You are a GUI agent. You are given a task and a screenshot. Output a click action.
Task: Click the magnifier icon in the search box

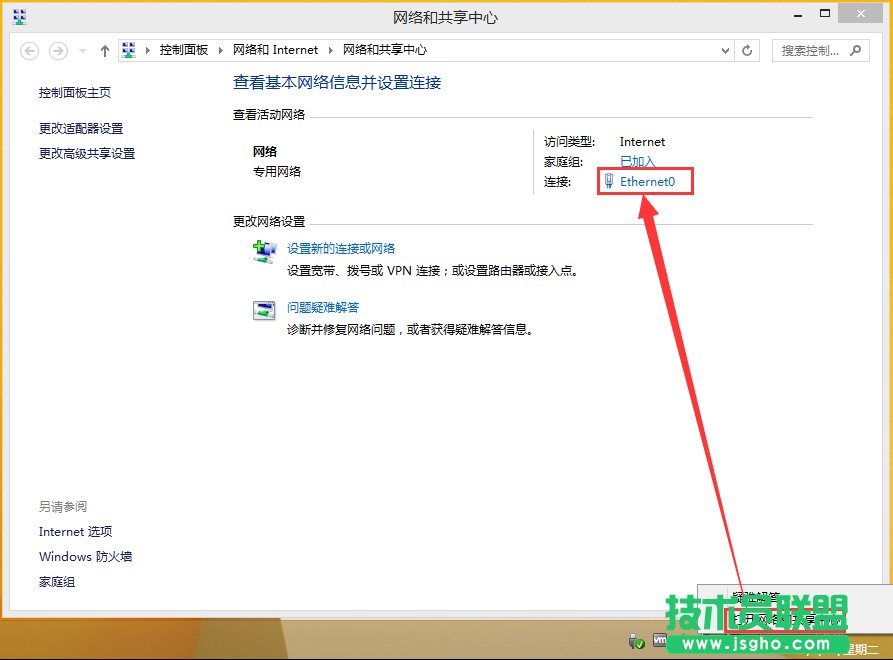857,50
